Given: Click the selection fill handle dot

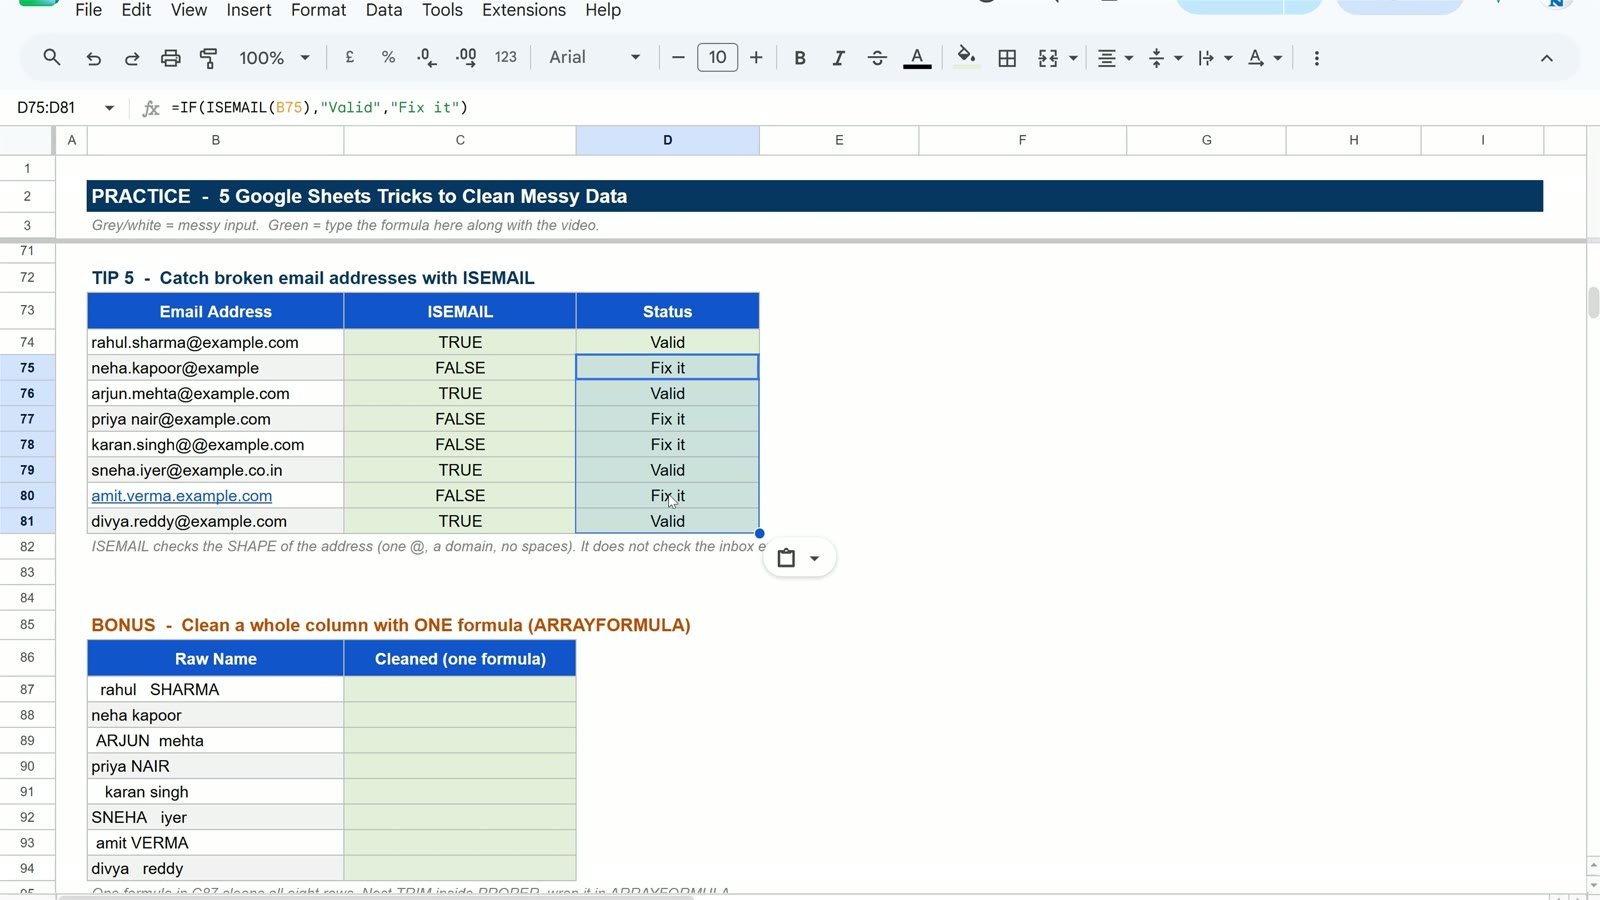Looking at the screenshot, I should [760, 533].
